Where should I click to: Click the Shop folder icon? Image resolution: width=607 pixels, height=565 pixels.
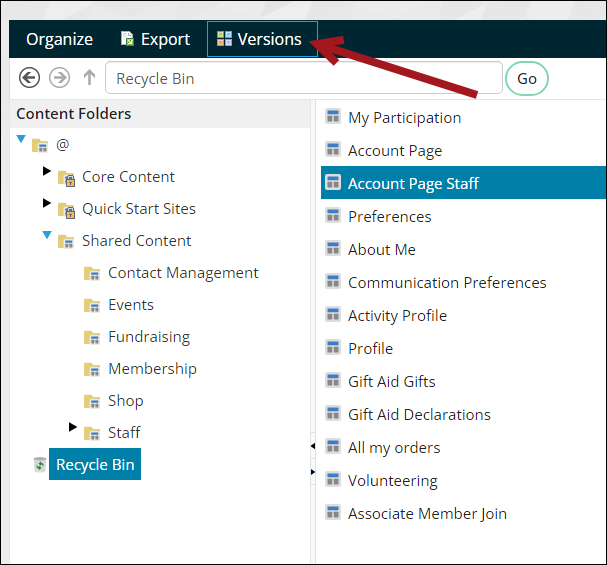coord(92,401)
